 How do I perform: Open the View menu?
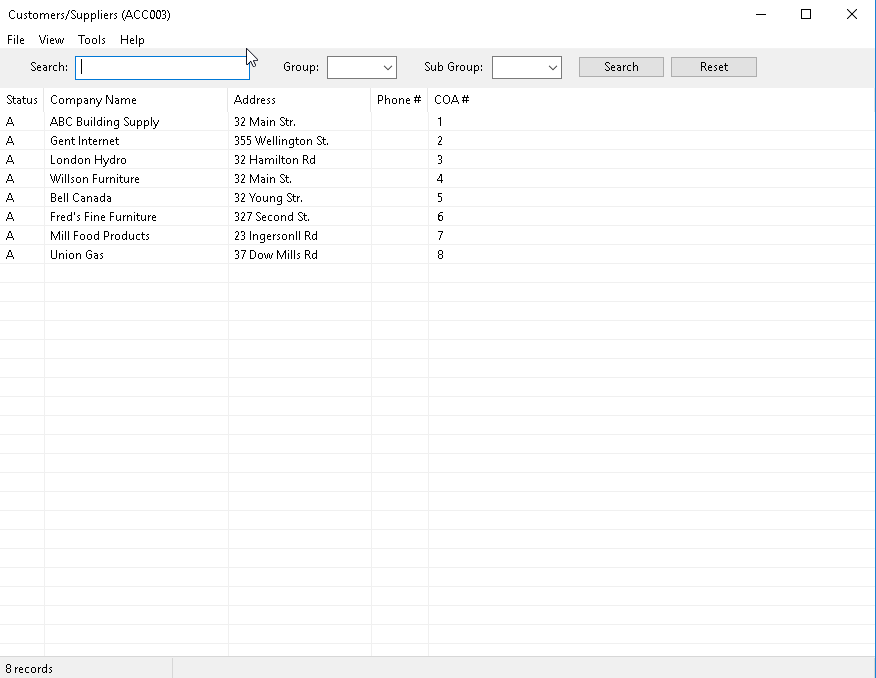(x=51, y=40)
